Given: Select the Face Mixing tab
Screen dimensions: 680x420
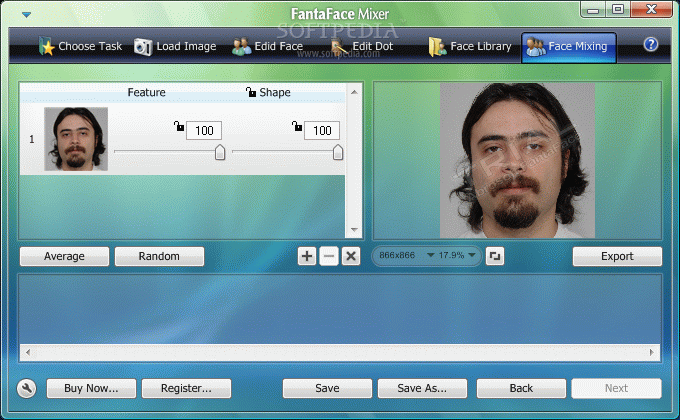Looking at the screenshot, I should point(569,47).
